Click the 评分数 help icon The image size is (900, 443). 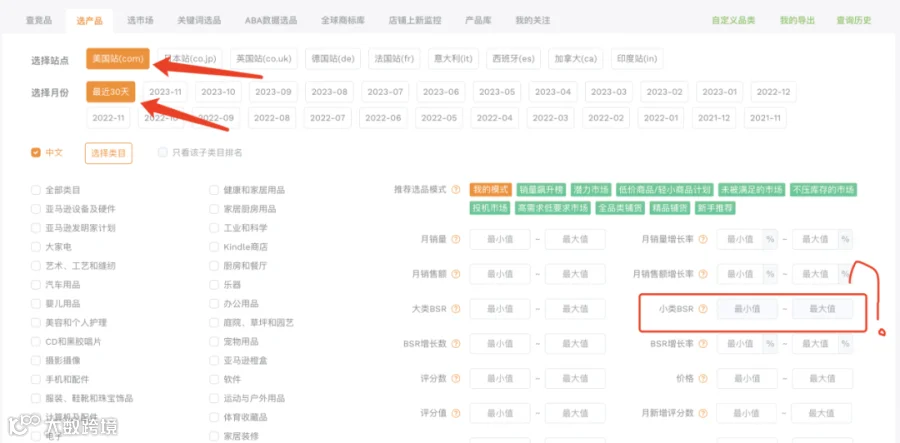456,379
